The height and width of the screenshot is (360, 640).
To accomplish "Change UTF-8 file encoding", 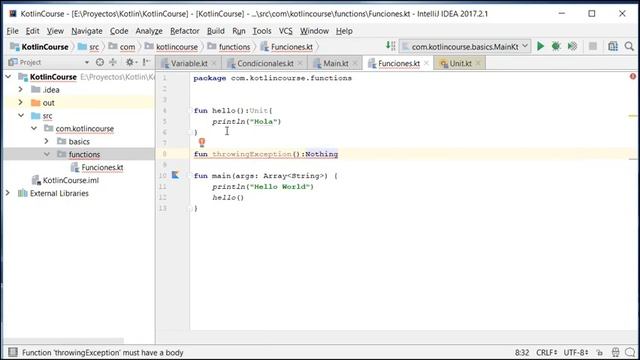I will [x=576, y=352].
